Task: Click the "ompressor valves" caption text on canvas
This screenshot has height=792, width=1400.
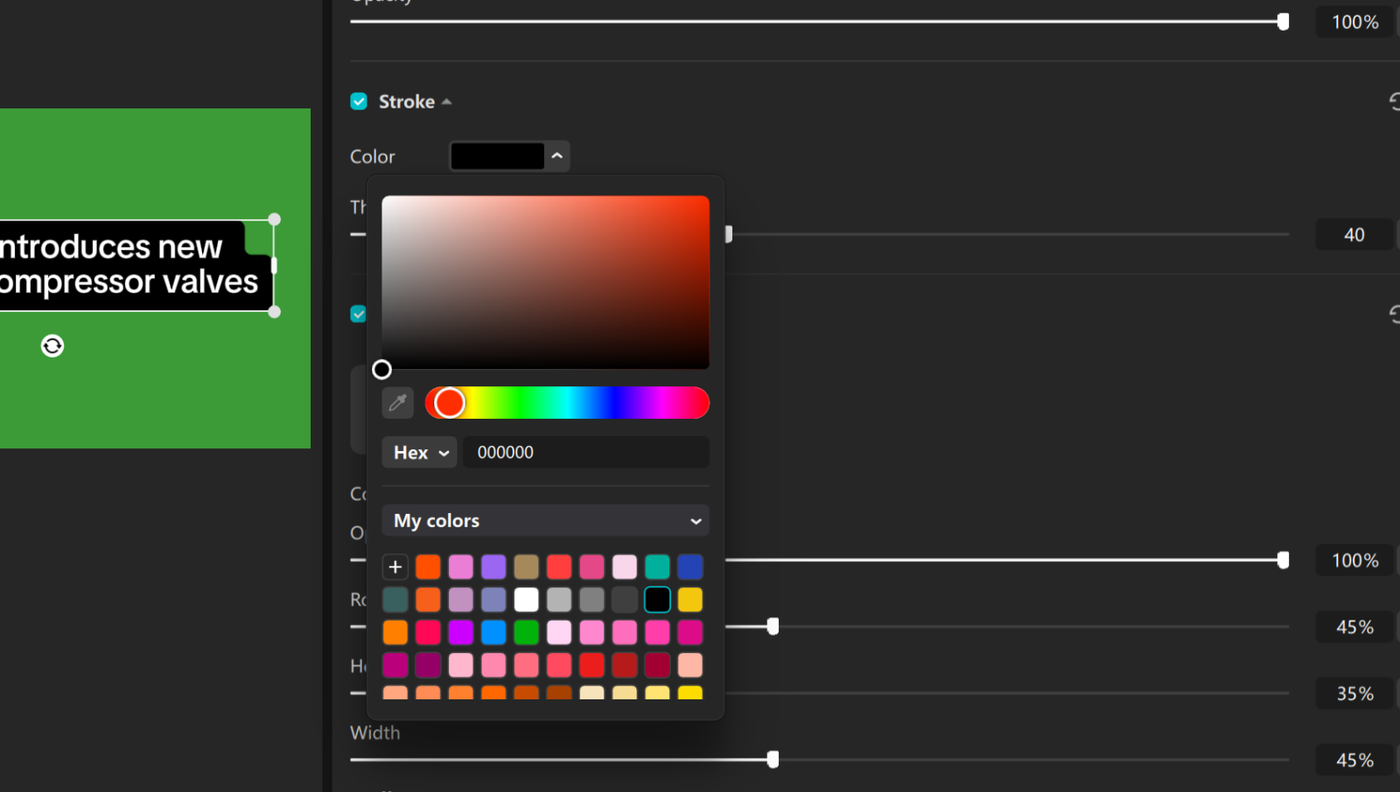Action: click(x=130, y=282)
